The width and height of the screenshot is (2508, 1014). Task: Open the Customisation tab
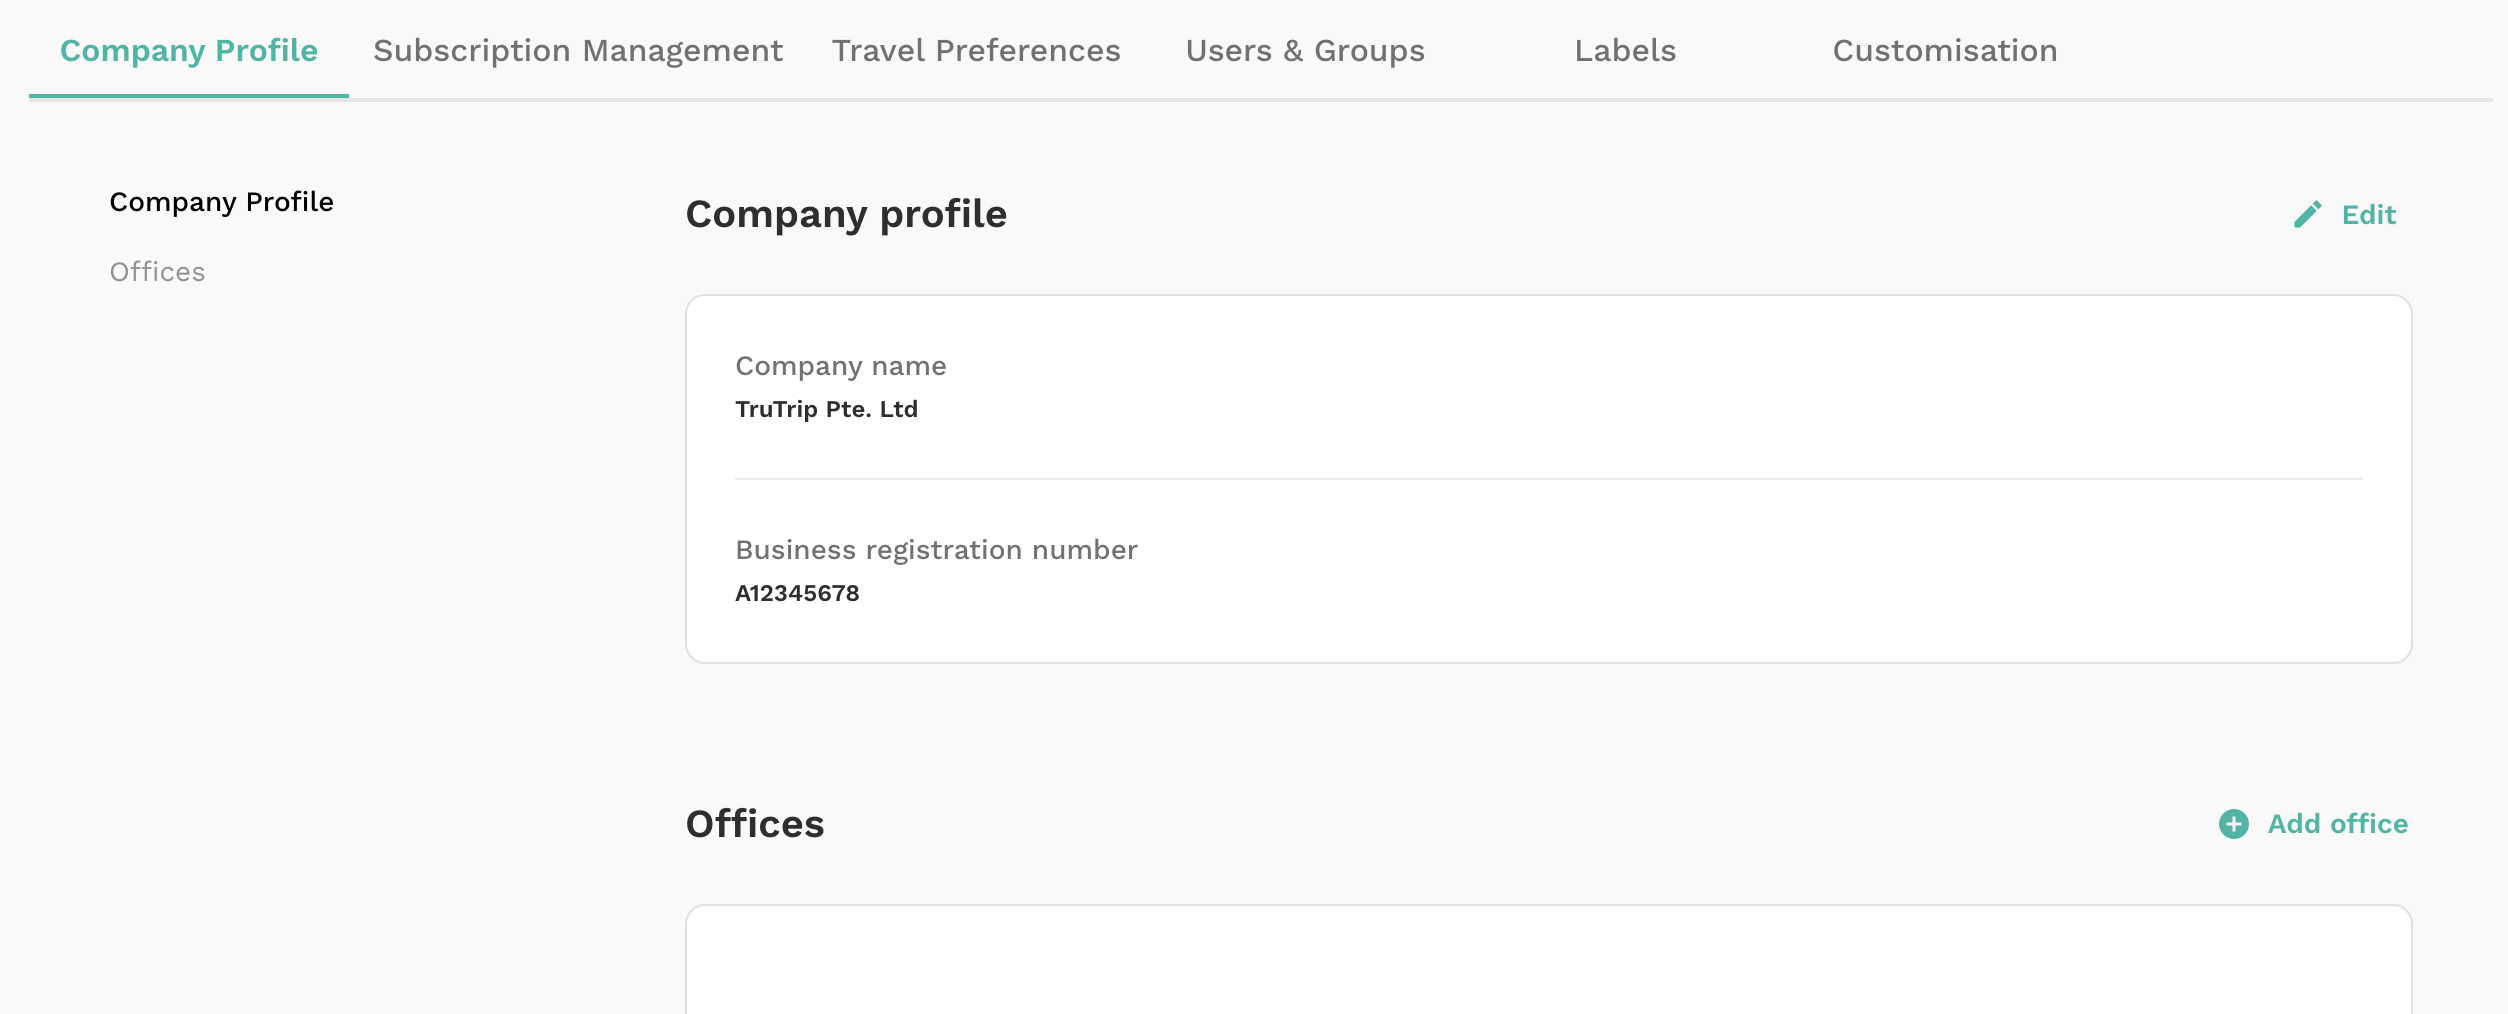1945,50
